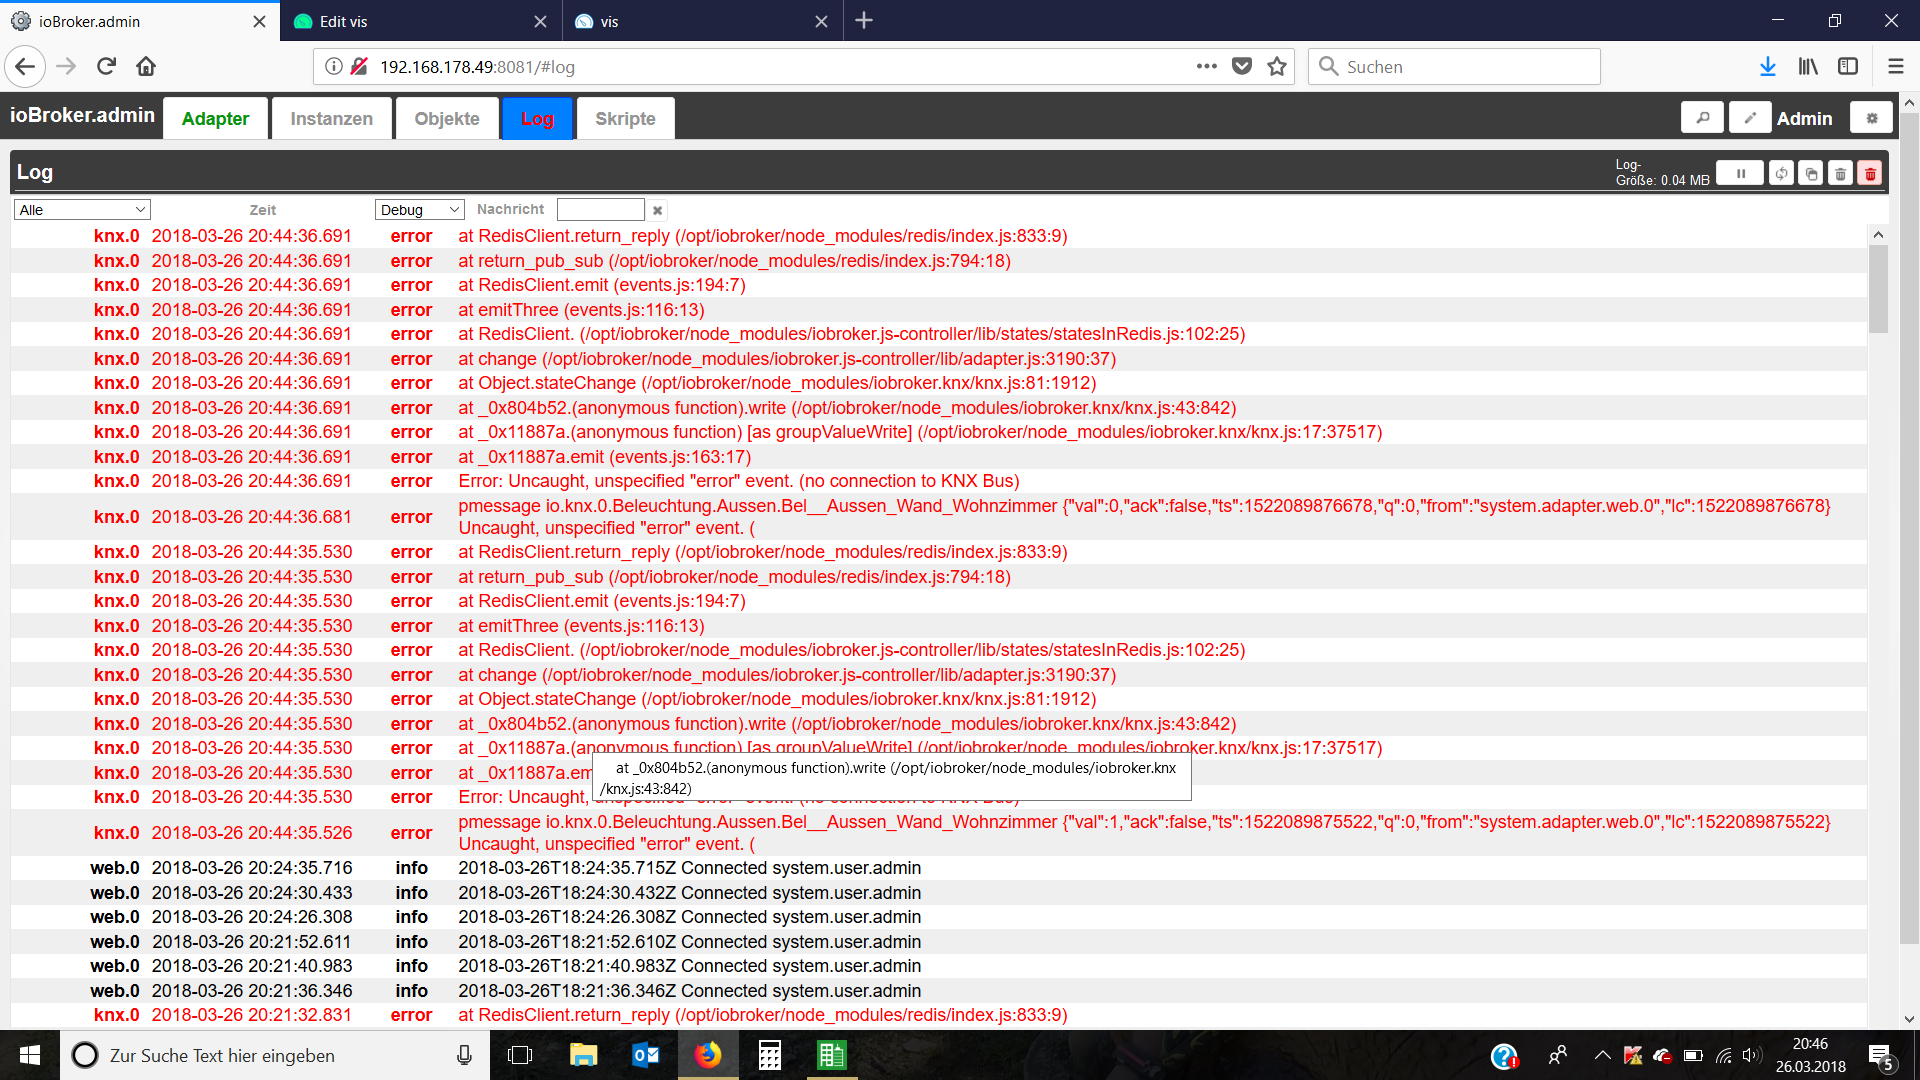The width and height of the screenshot is (1920, 1080).
Task: Open system settings via the gear icon
Action: click(x=1871, y=118)
